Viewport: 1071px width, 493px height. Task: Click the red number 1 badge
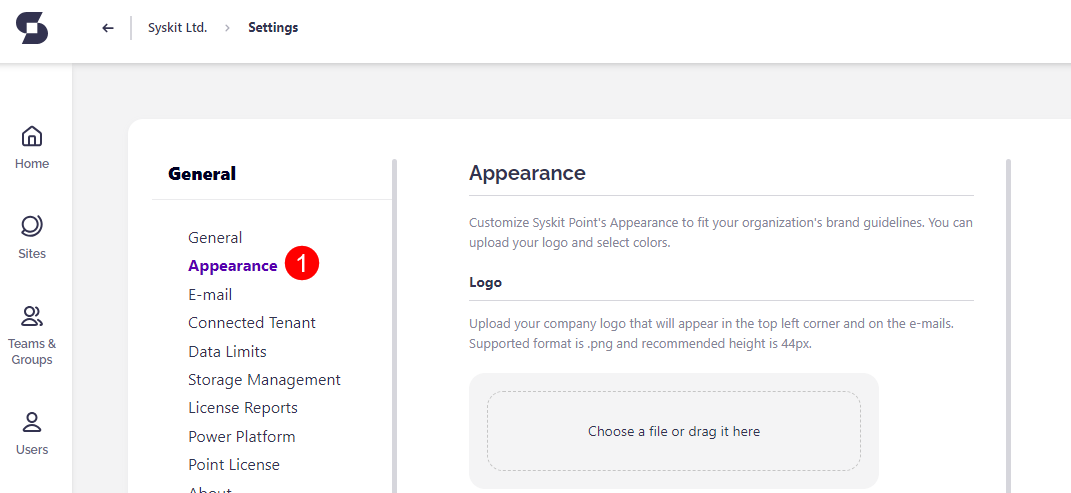pos(302,264)
